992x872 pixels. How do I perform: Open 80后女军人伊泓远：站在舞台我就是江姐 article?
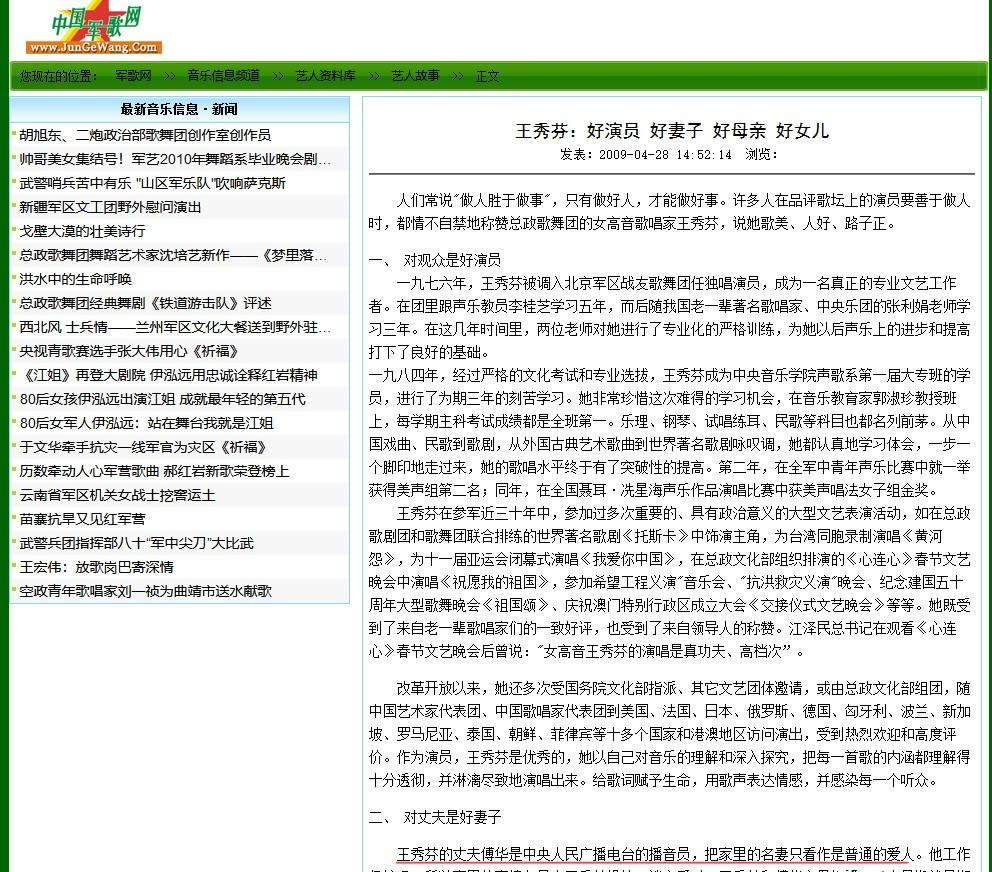146,423
